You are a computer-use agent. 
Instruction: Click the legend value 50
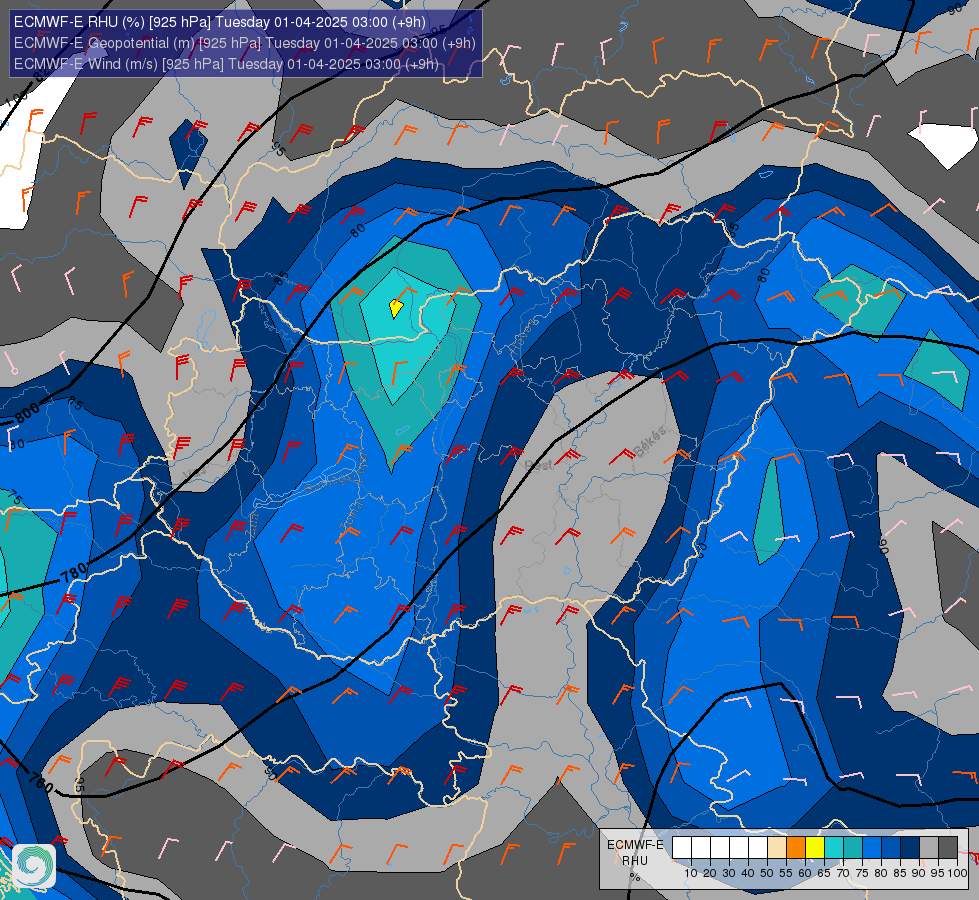coord(767,873)
